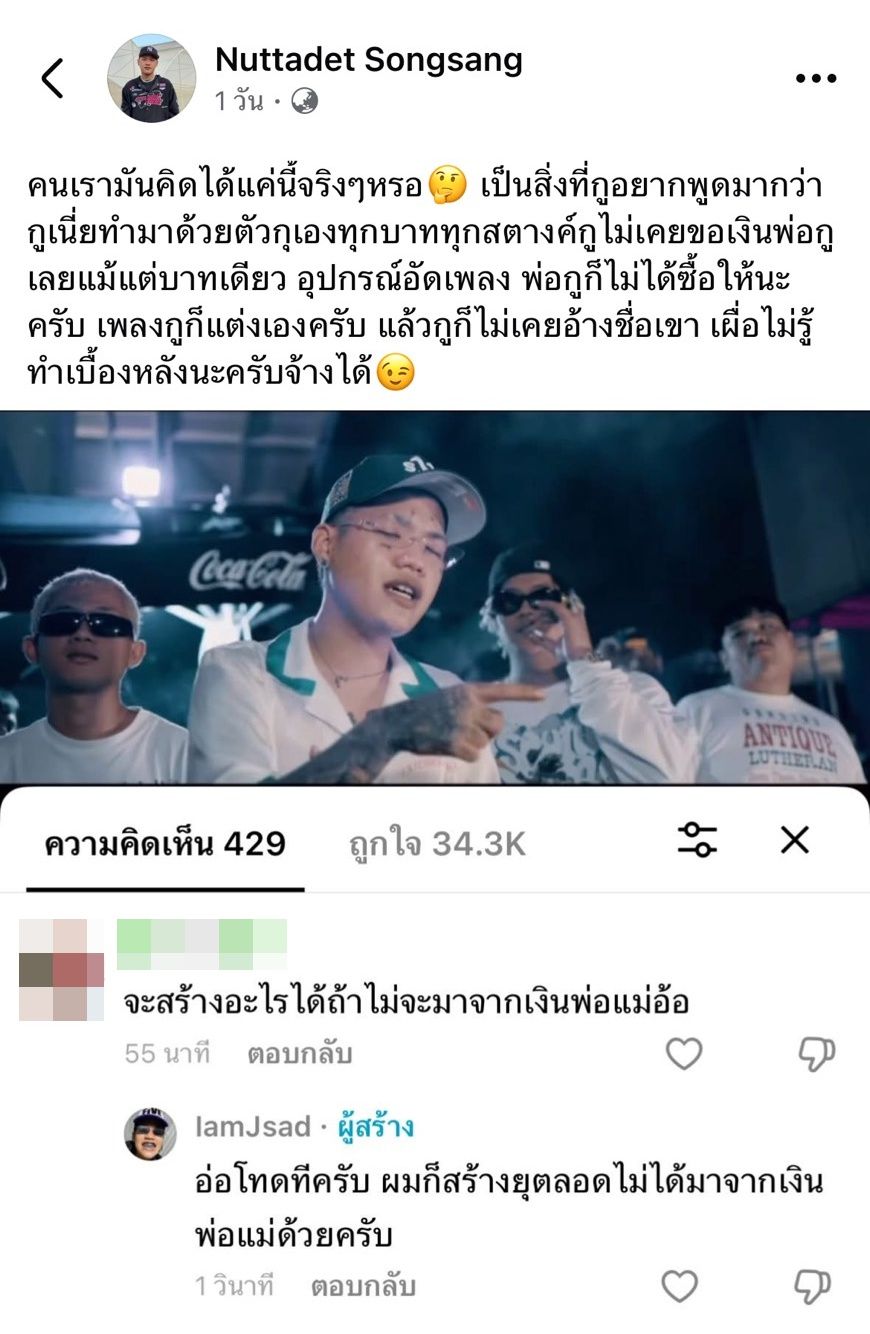Screen dimensions: 870x1334
Task: Tap the globe public privacy icon
Action: (x=305, y=101)
